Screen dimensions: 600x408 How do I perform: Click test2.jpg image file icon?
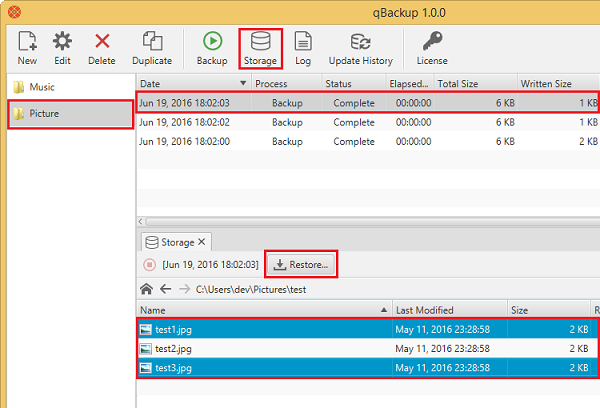(145, 348)
